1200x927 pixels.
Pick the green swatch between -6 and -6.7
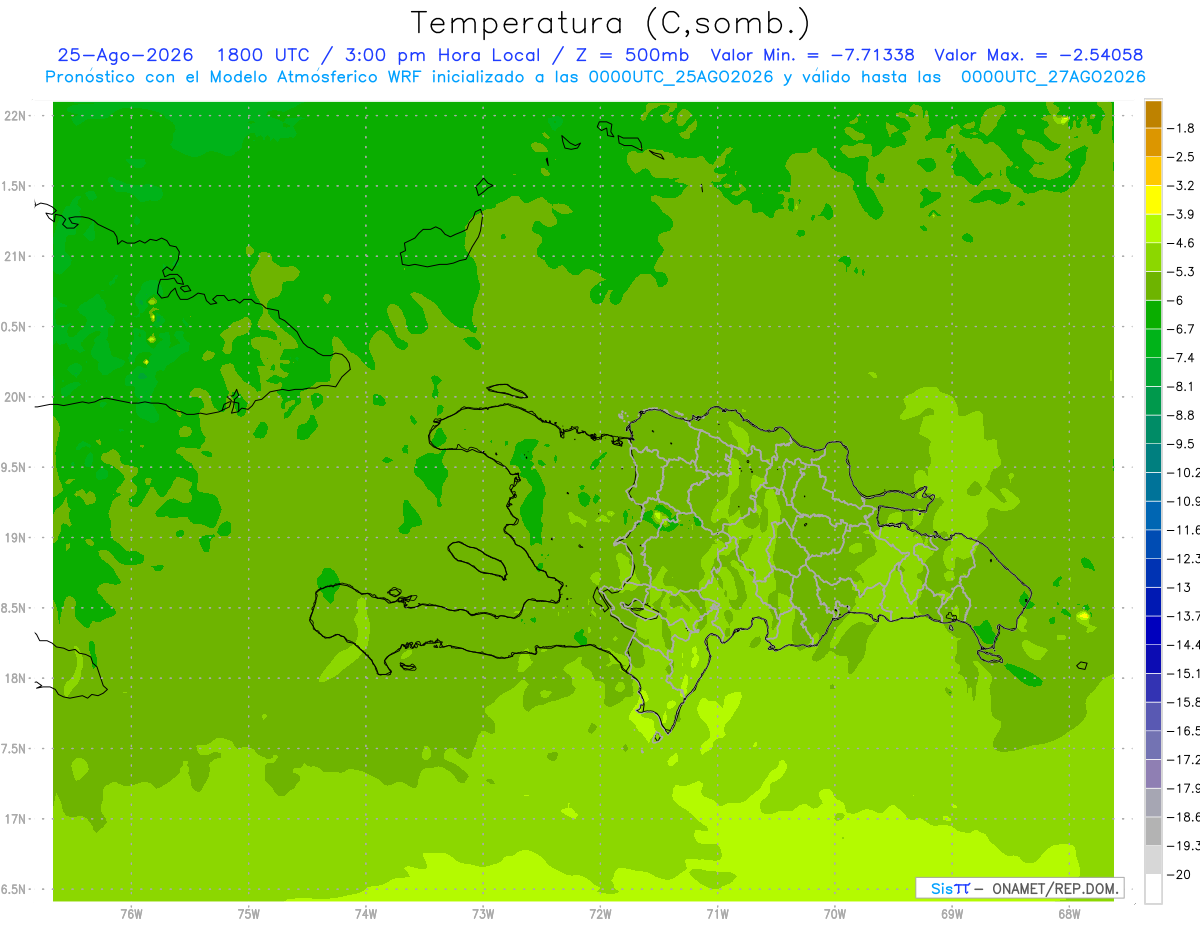tap(1153, 314)
